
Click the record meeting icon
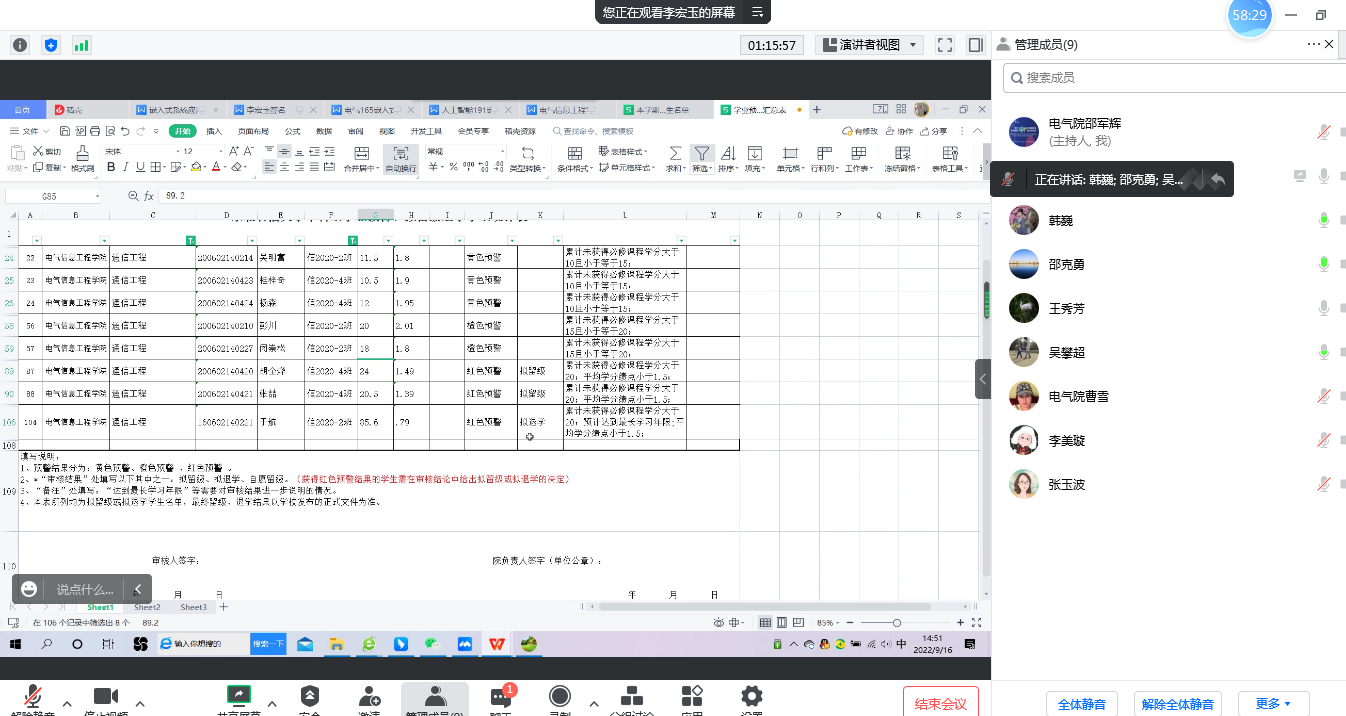tap(560, 697)
